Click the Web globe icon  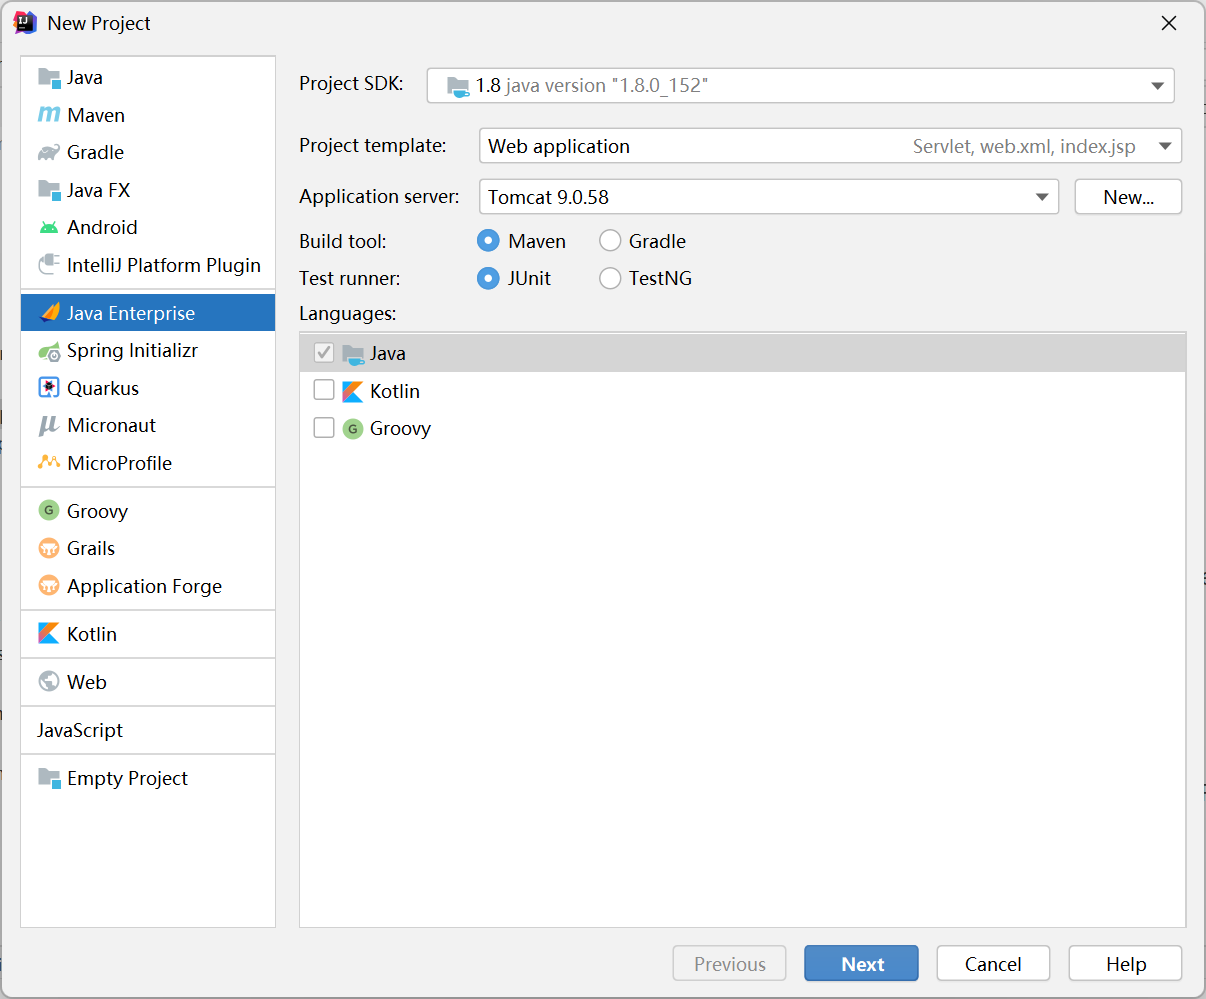[x=49, y=682]
